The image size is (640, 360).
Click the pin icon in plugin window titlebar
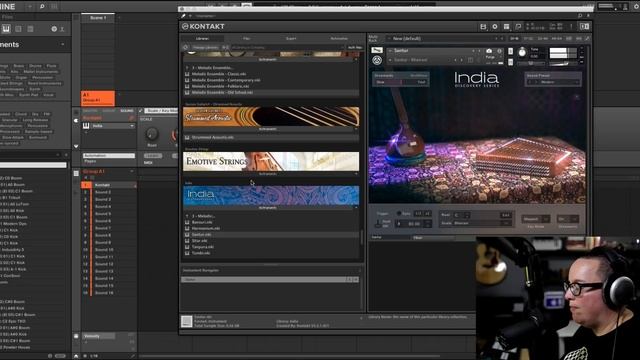tap(184, 16)
